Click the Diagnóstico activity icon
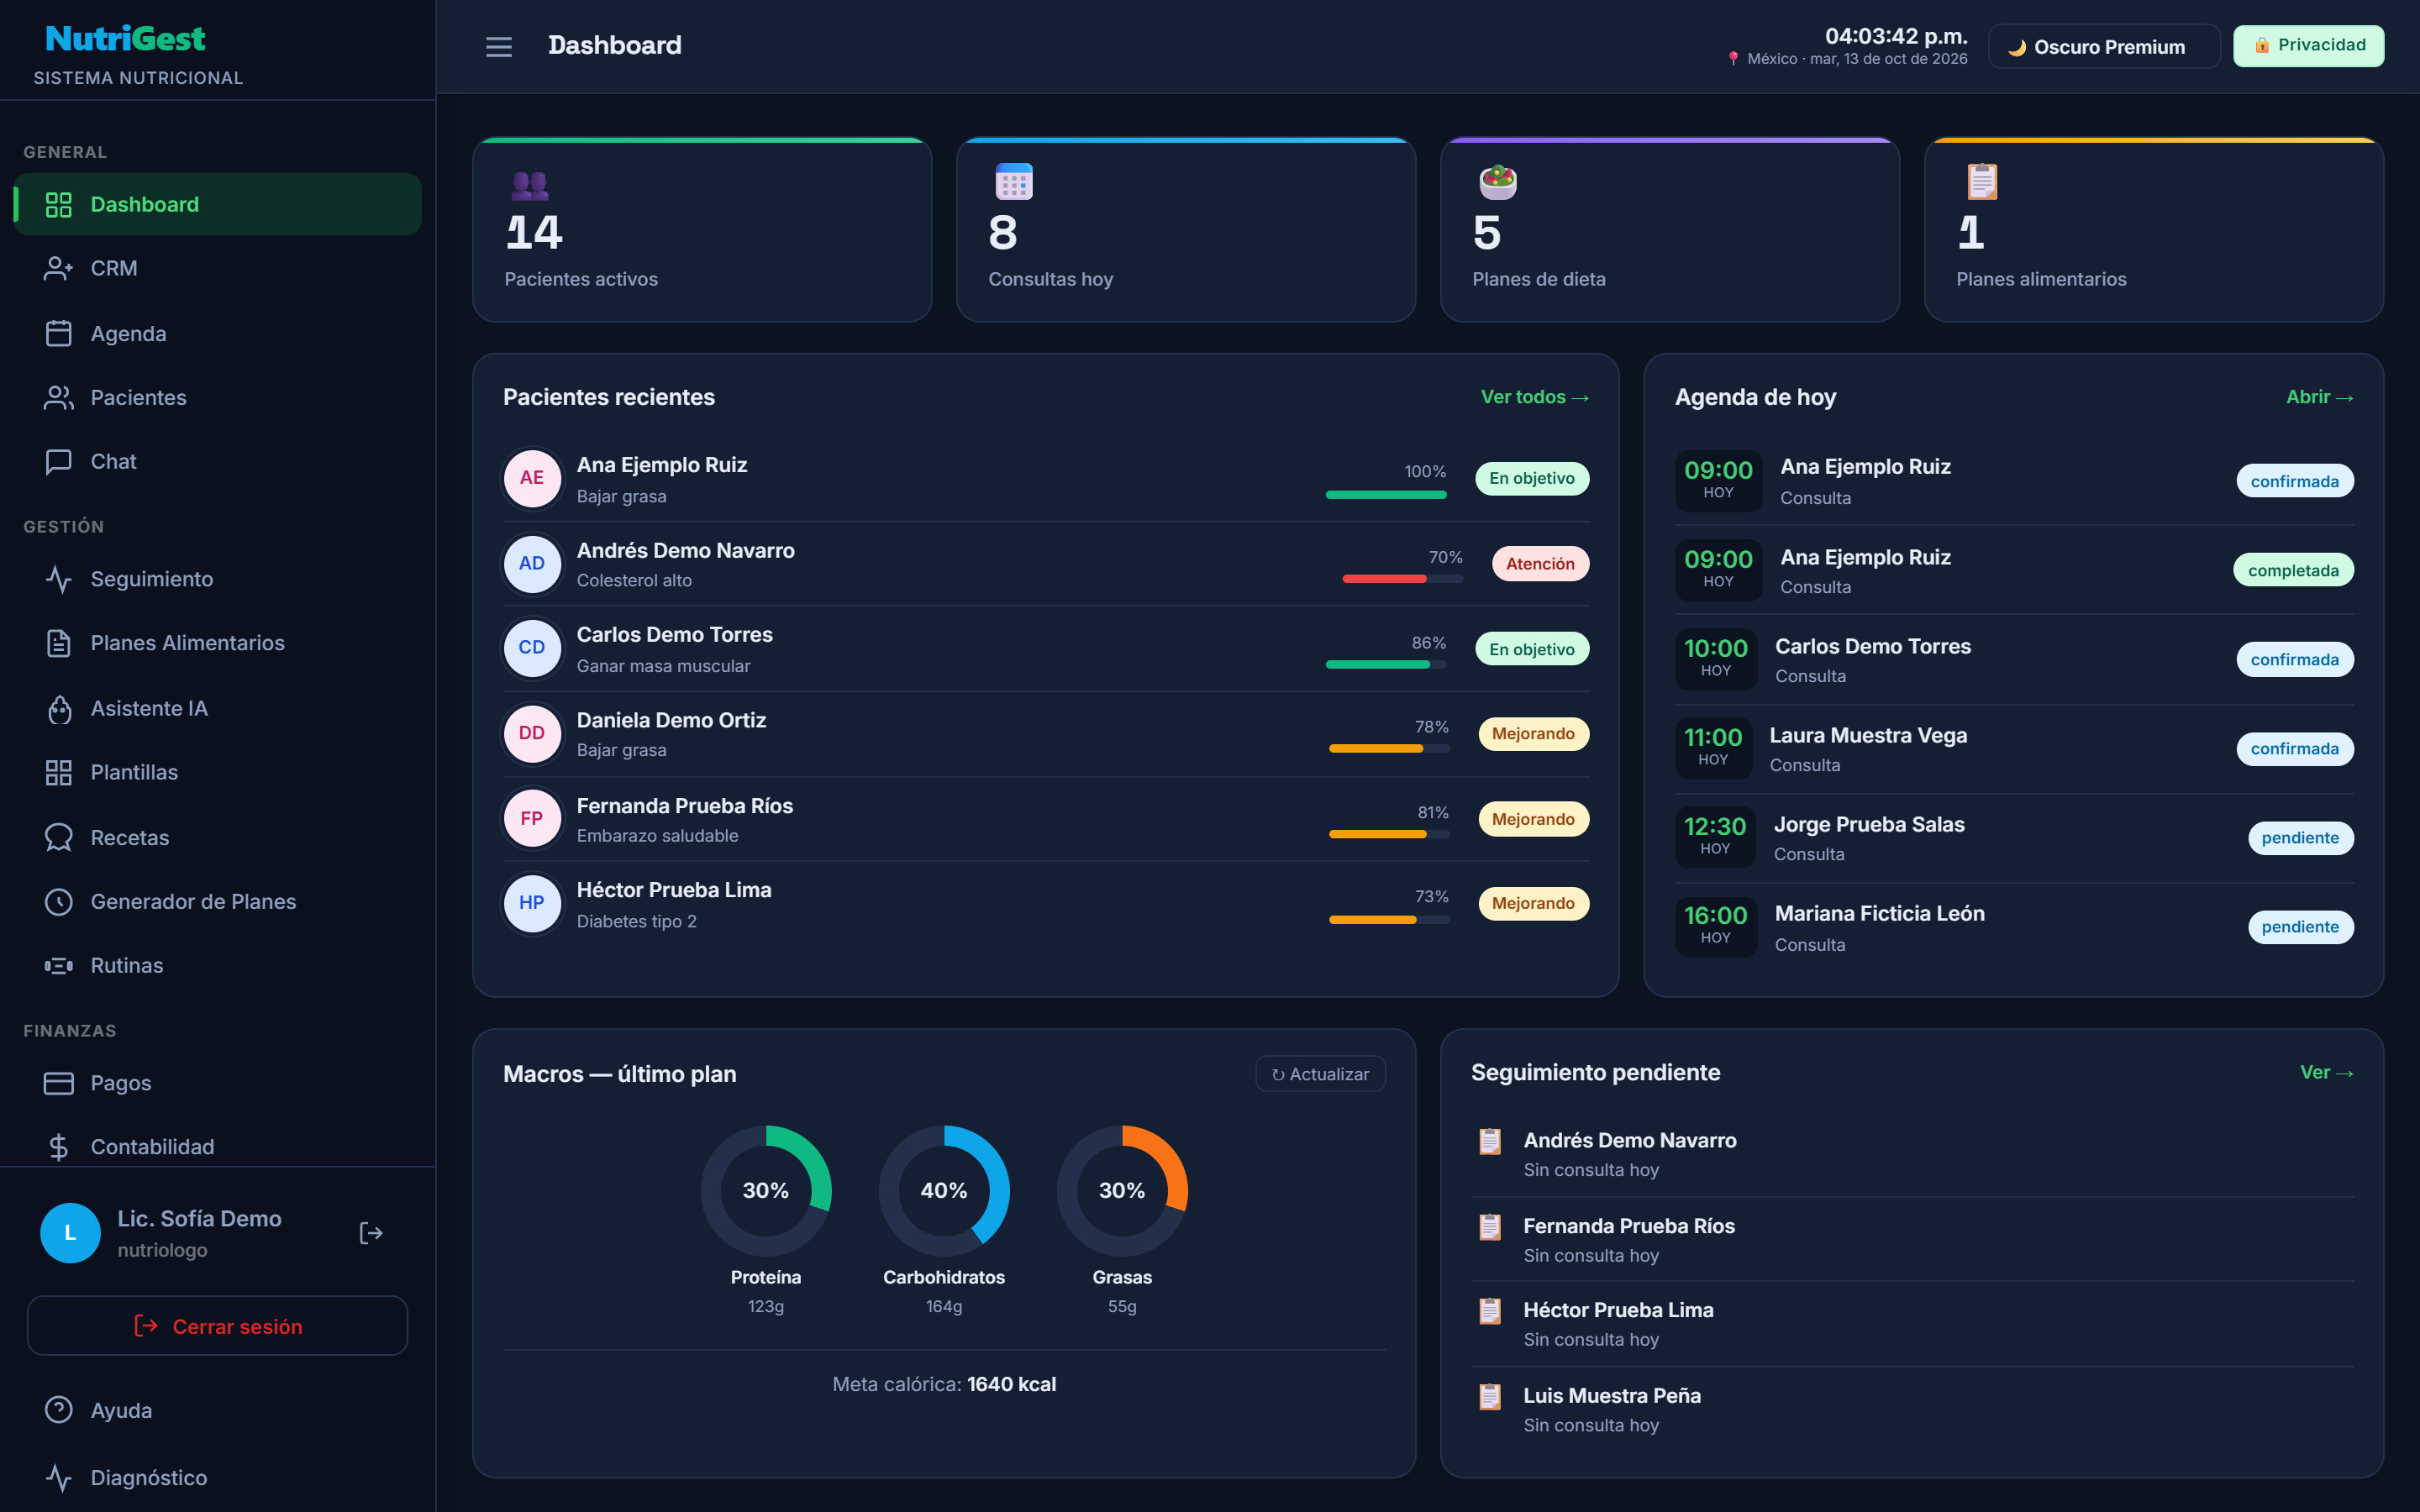The image size is (2420, 1512). pos(58,1477)
